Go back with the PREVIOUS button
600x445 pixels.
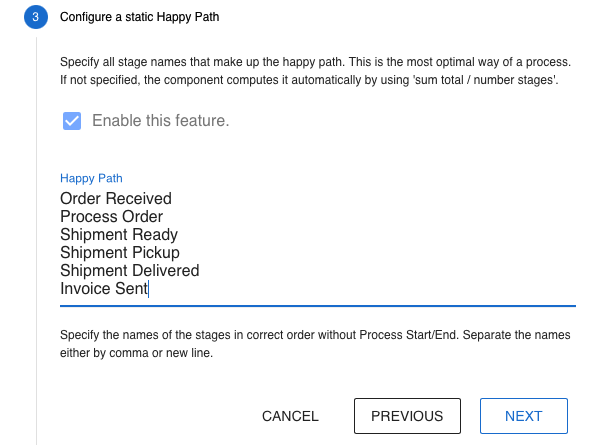tap(407, 416)
